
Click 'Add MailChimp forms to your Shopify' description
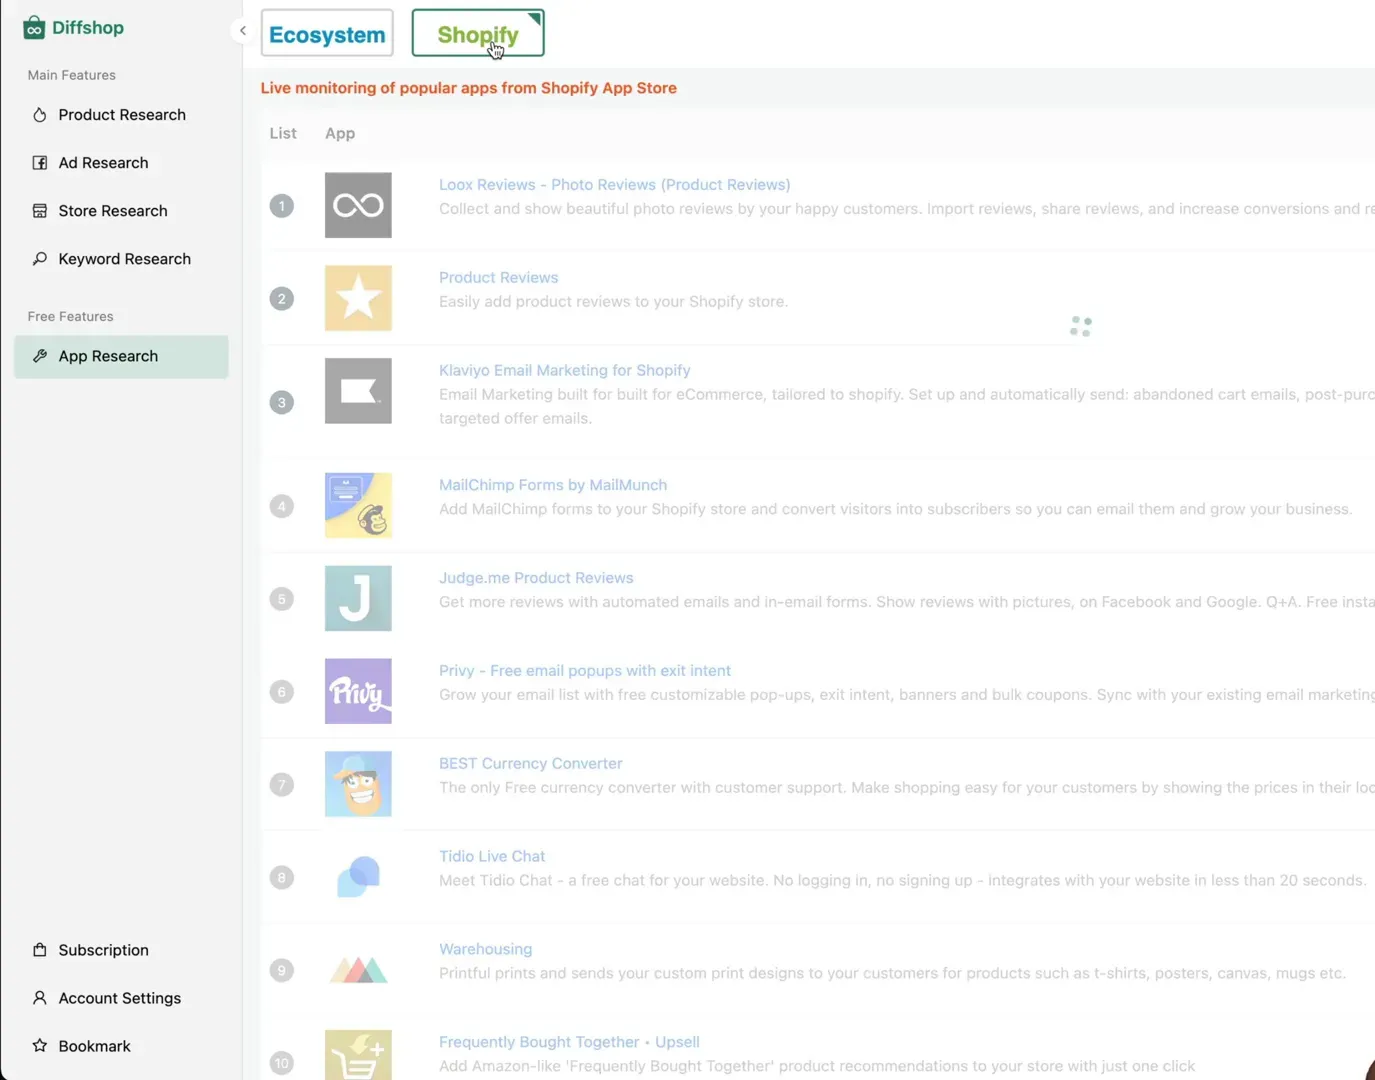coord(895,509)
